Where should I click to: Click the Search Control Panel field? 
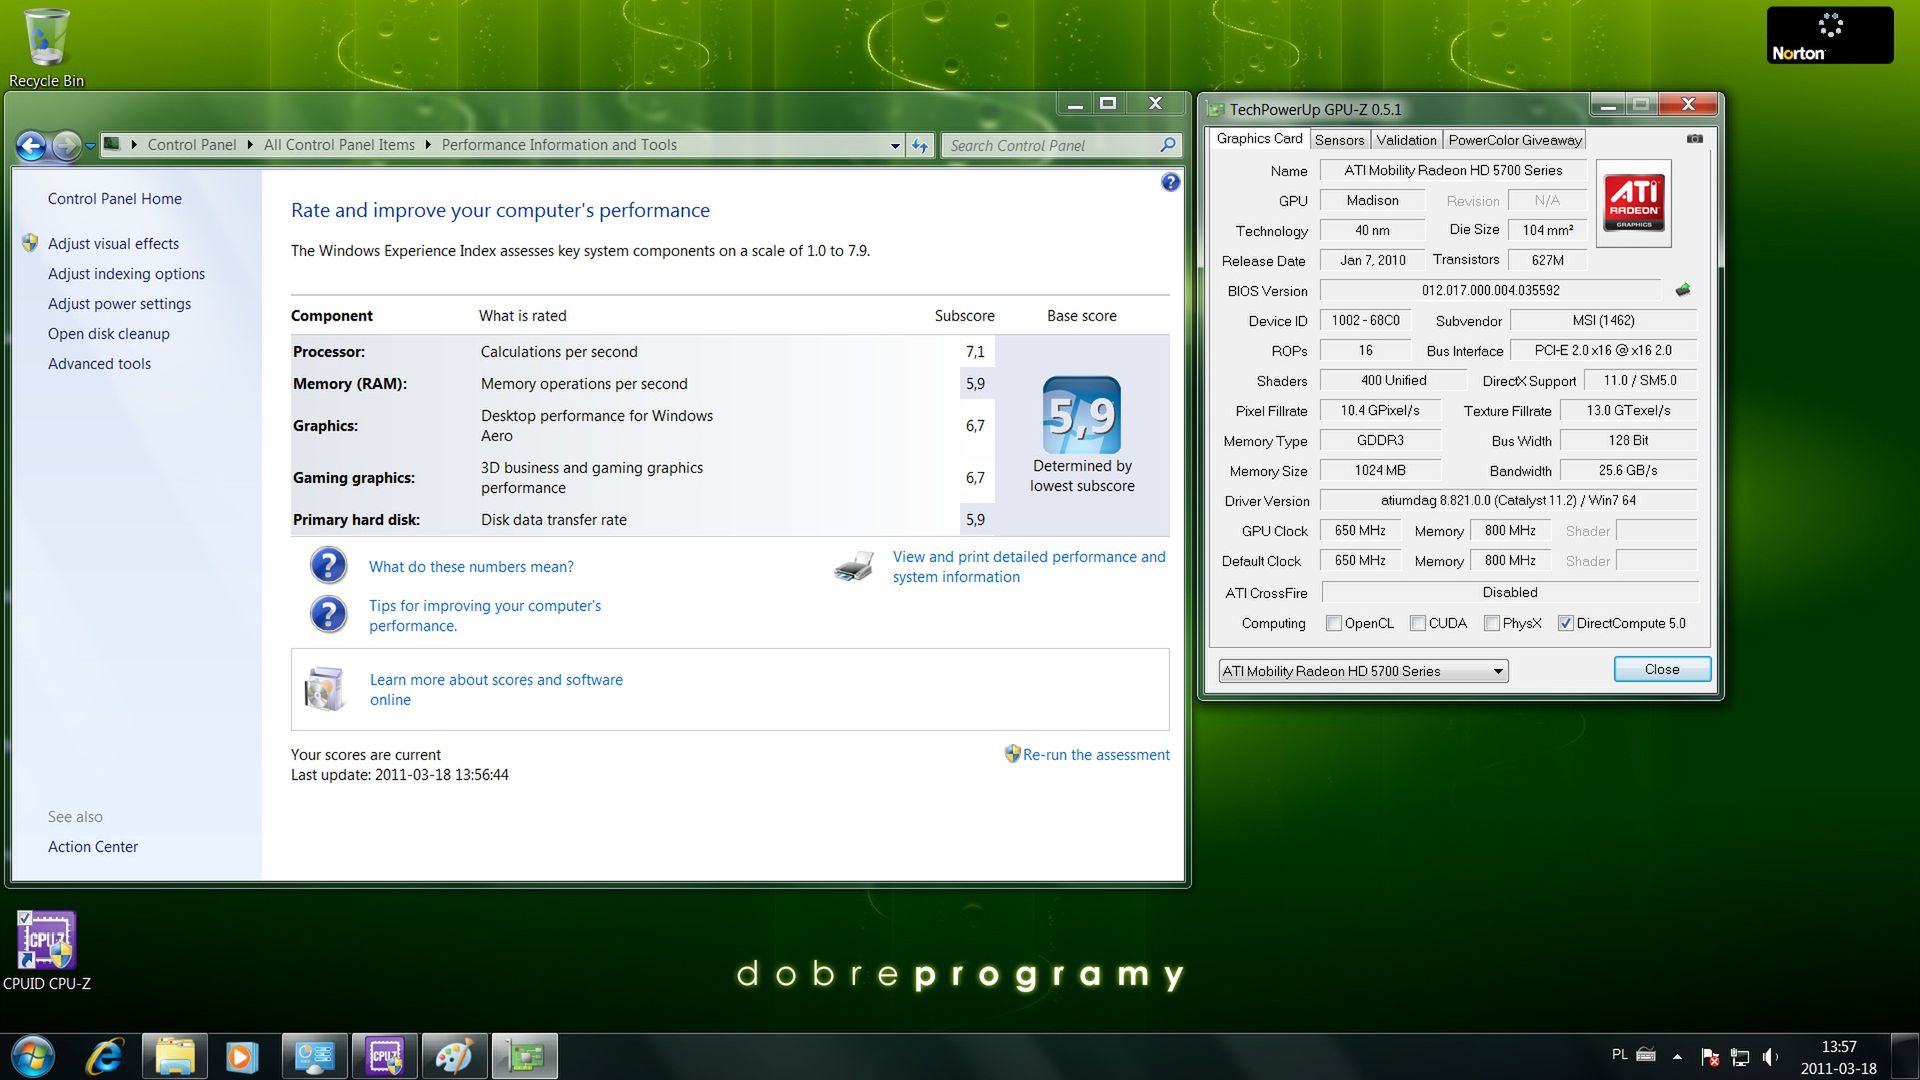tap(1050, 146)
